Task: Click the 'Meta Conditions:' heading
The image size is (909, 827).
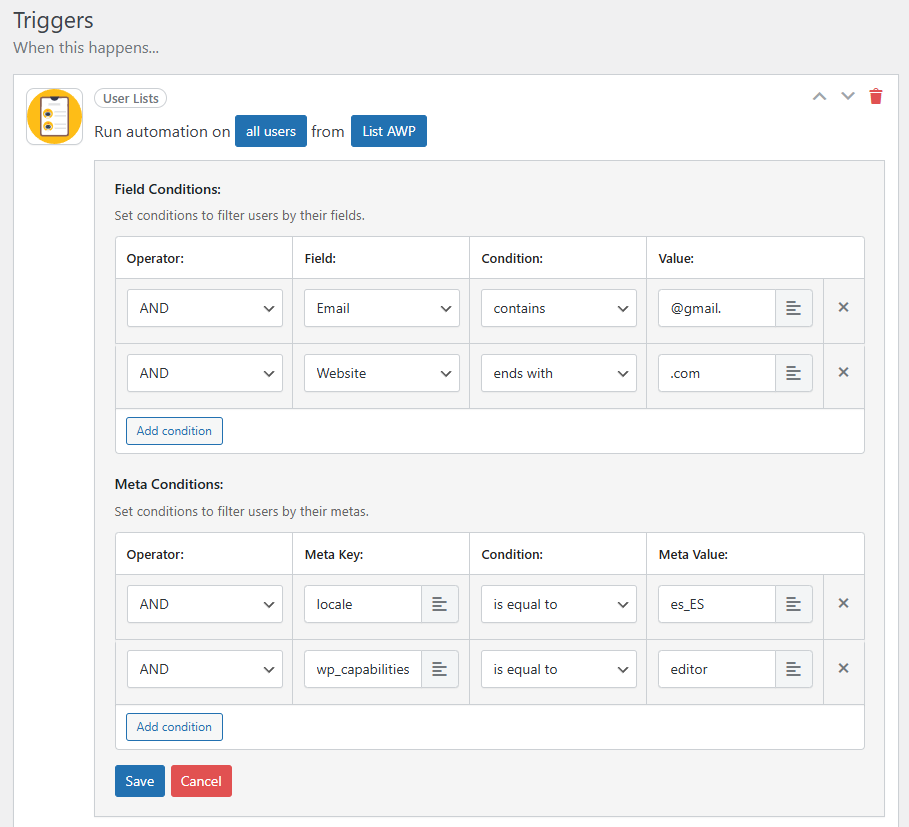Action: point(169,484)
